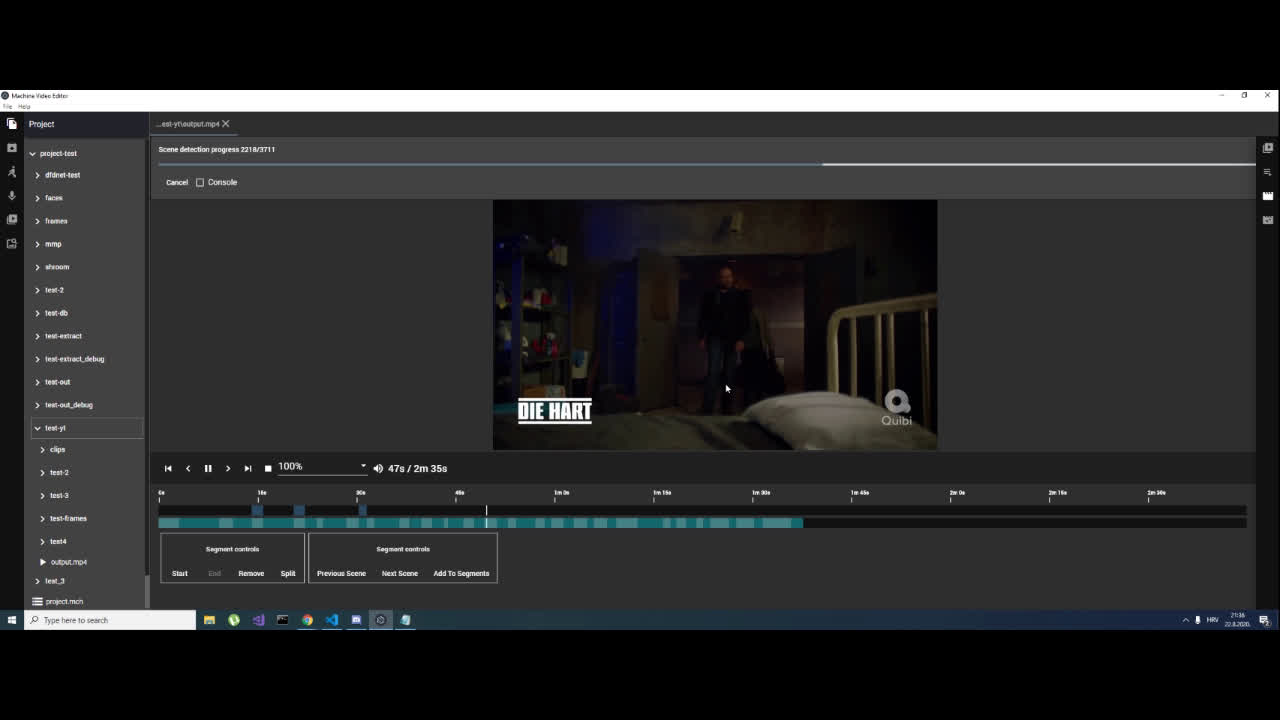This screenshot has height=720, width=1280.
Task: Select the frames panel icon on right sidebar
Action: [x=1267, y=195]
